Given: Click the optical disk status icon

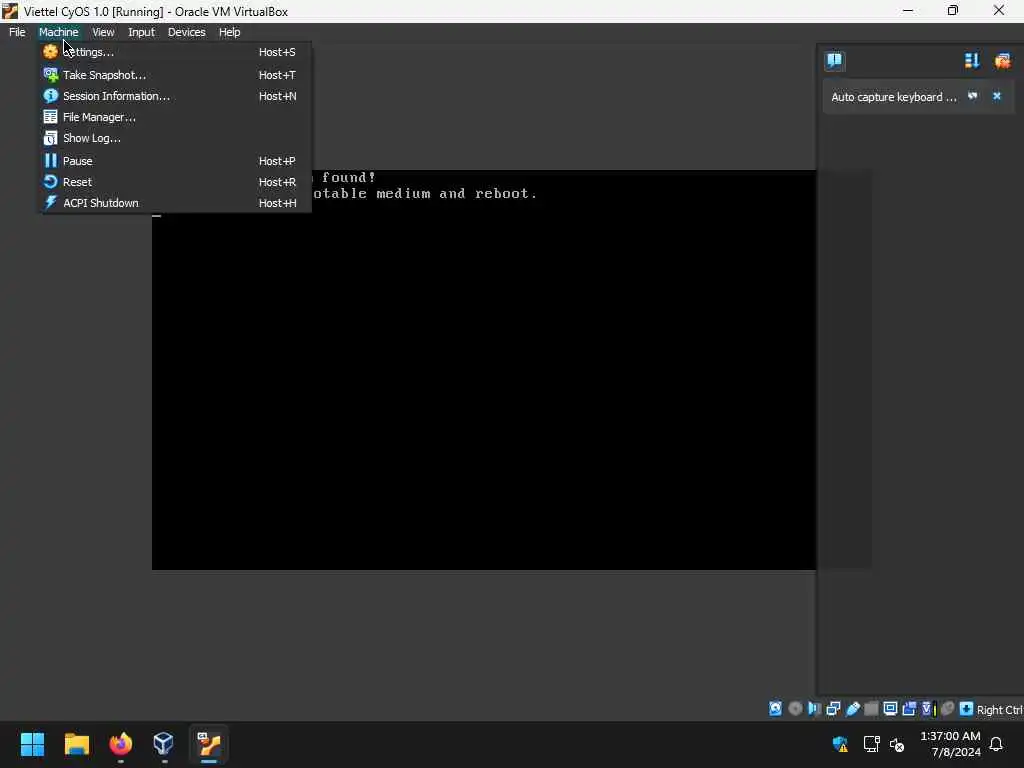Looking at the screenshot, I should tap(795, 709).
